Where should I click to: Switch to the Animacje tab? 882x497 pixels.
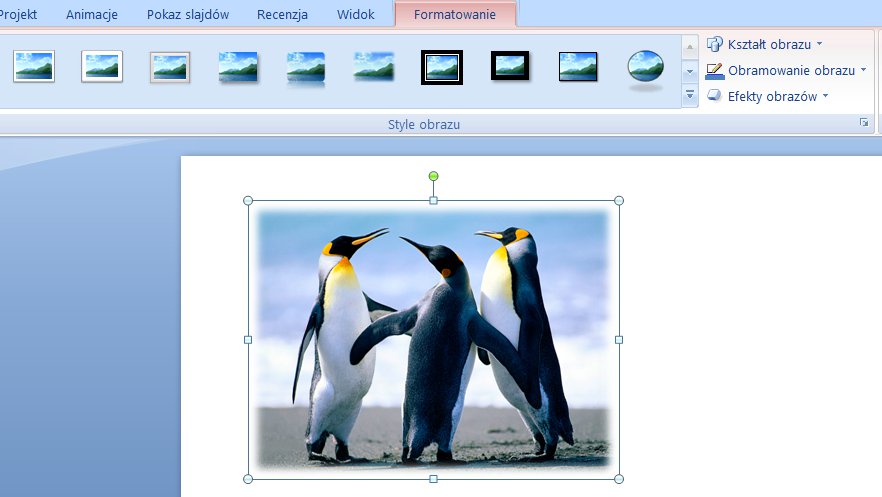92,15
